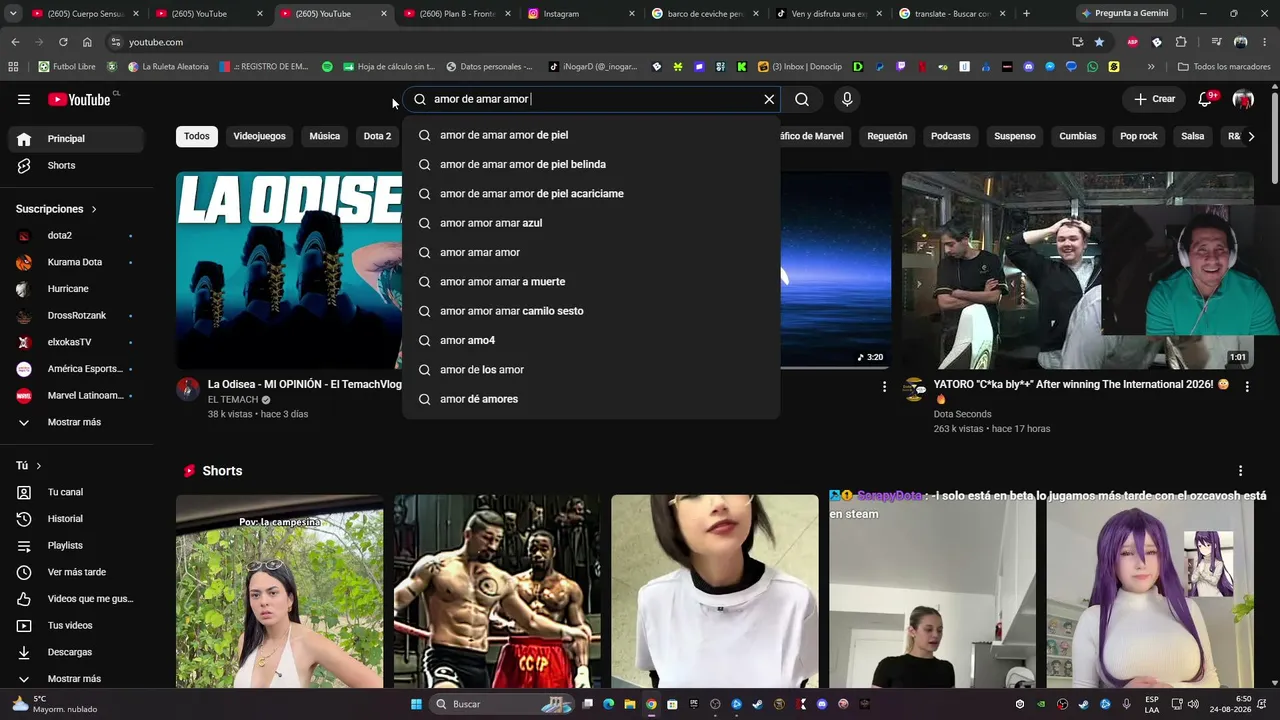This screenshot has height=720, width=1280.
Task: Open the elxokasTV channel
Action: (x=76, y=342)
